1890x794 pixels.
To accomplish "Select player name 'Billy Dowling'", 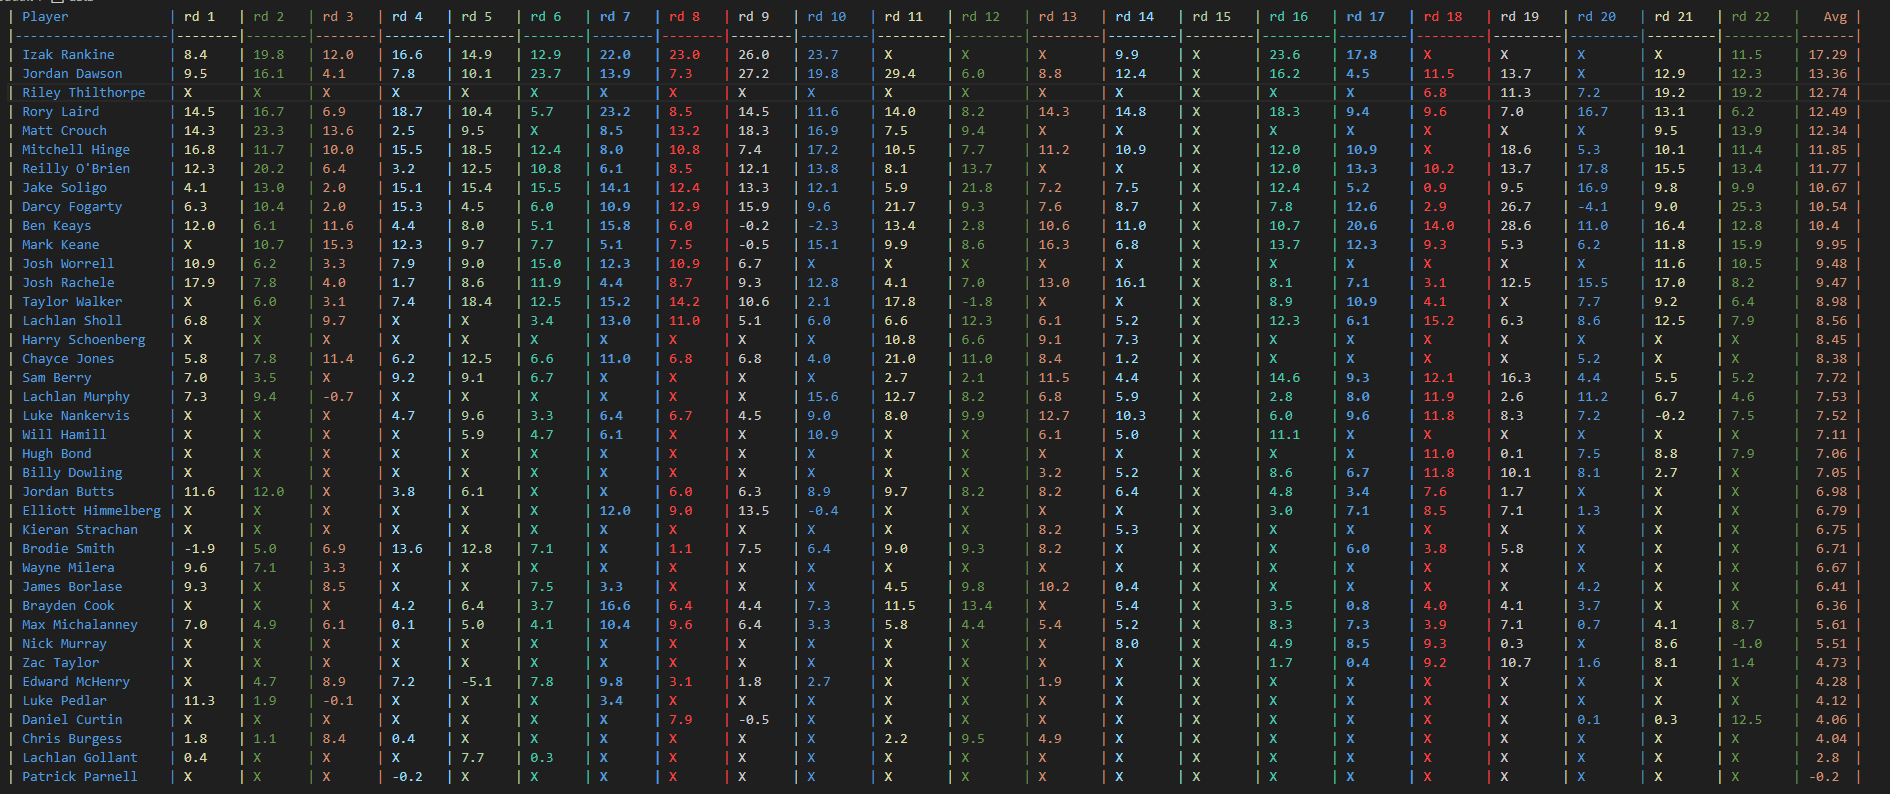I will [x=72, y=473].
